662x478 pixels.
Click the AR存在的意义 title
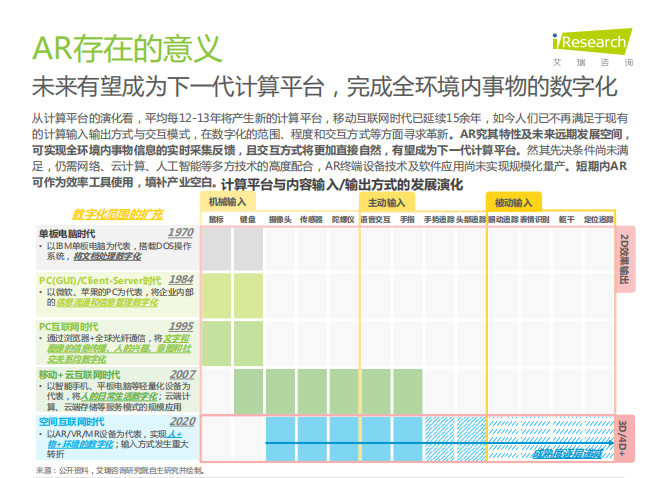coord(127,49)
